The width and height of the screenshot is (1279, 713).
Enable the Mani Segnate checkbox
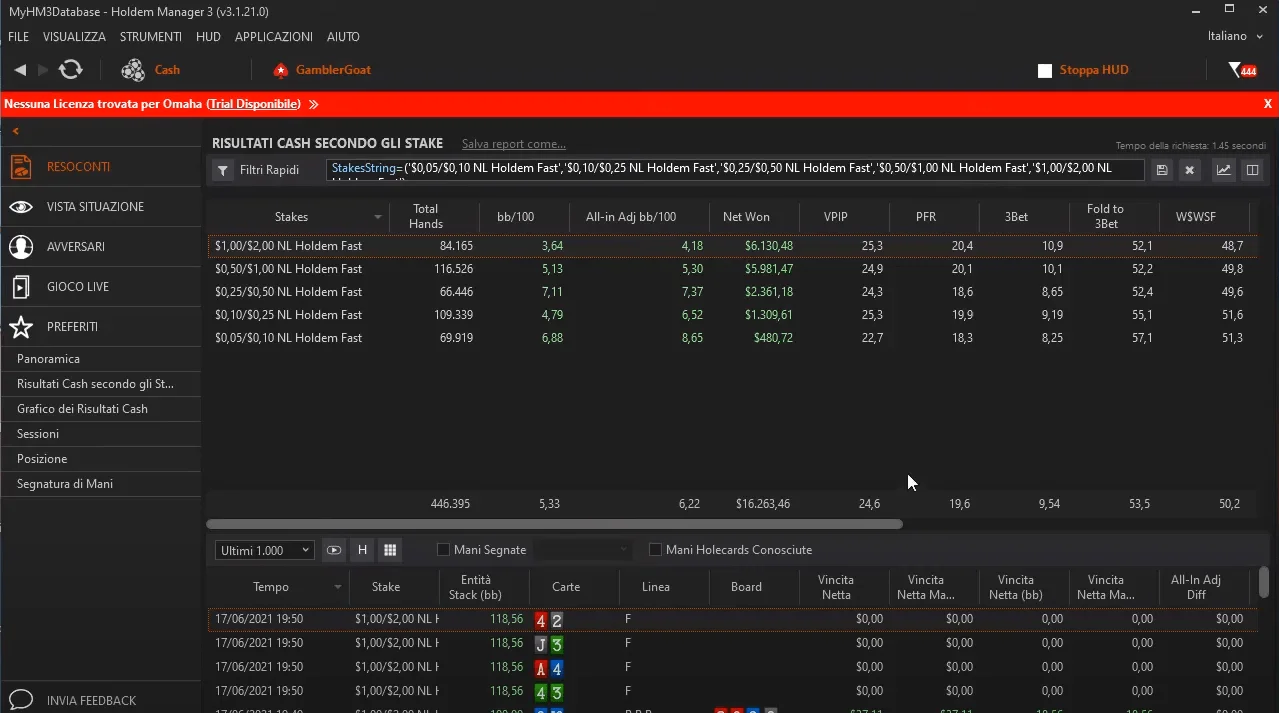[x=443, y=550]
